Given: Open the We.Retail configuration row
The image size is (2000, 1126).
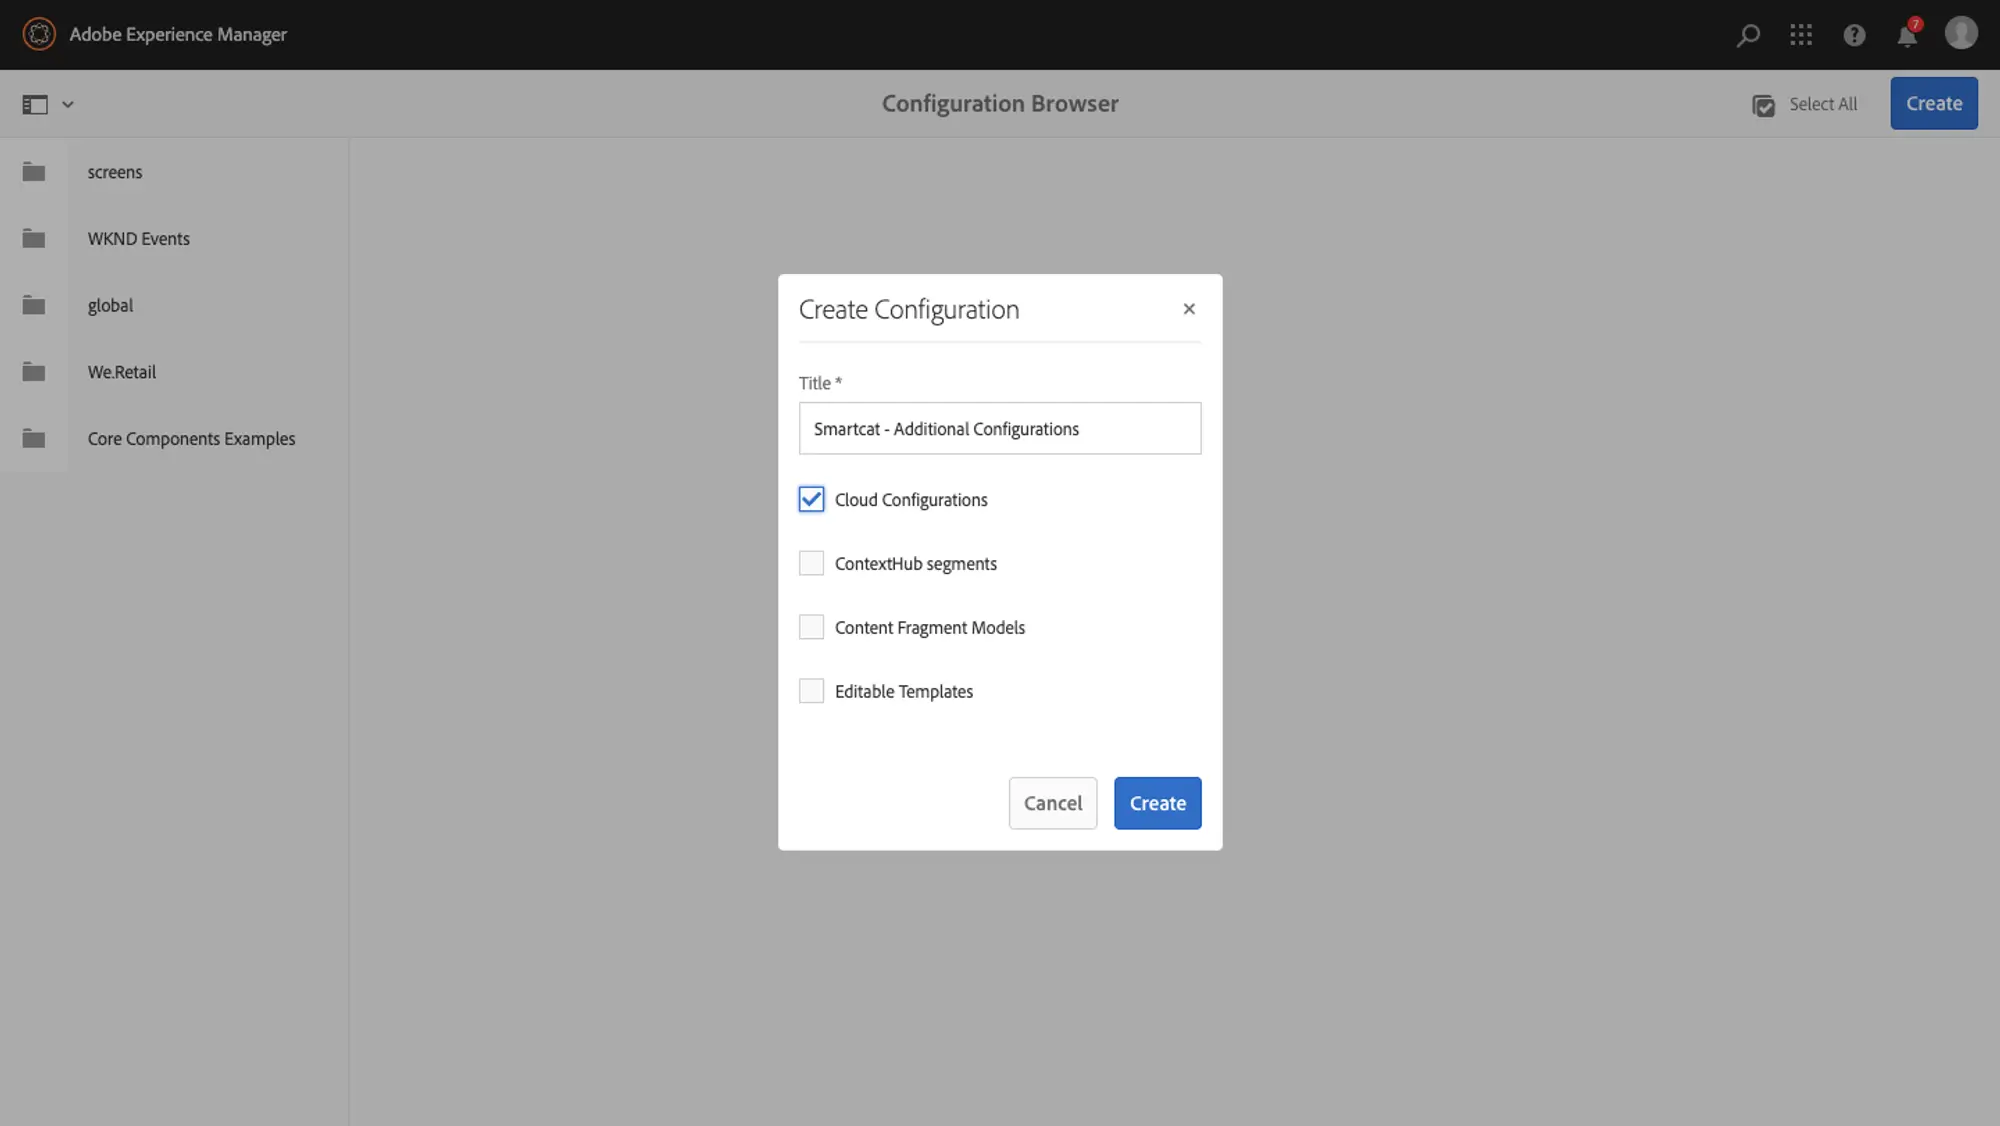Looking at the screenshot, I should click(x=174, y=372).
